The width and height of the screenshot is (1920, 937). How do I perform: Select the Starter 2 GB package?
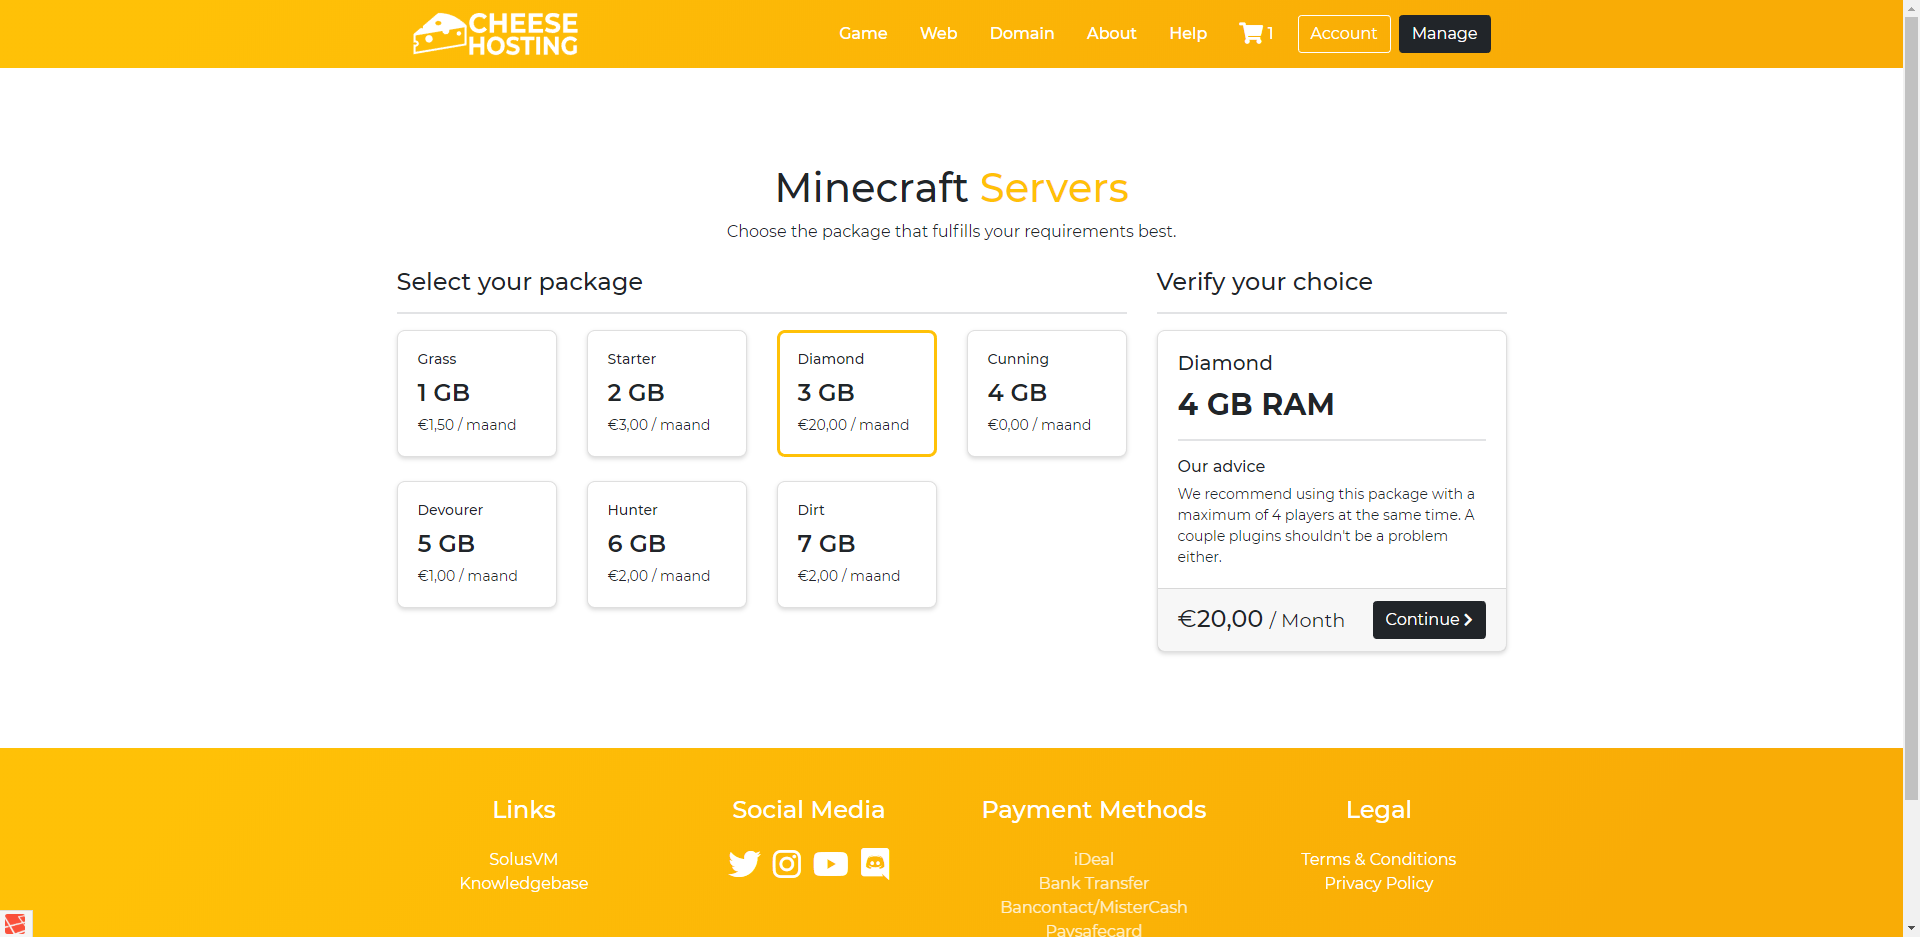(x=667, y=393)
